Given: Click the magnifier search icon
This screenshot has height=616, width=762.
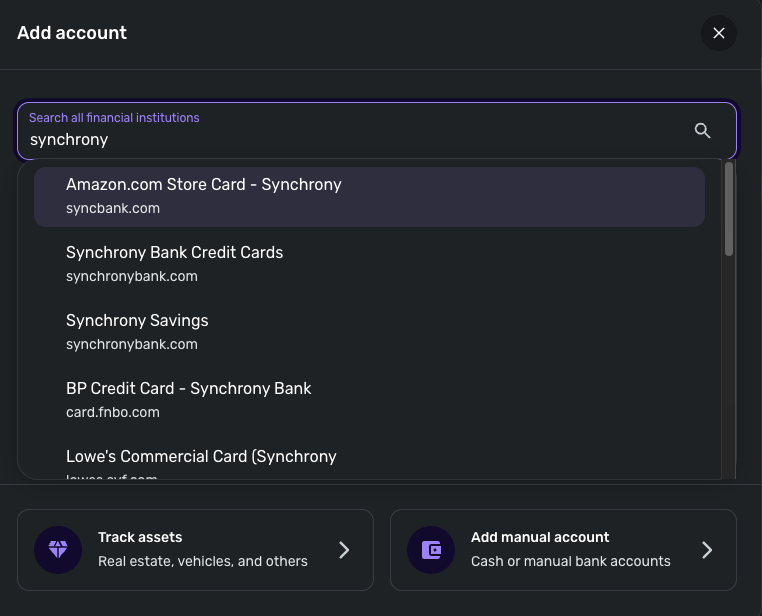Looking at the screenshot, I should pos(702,131).
